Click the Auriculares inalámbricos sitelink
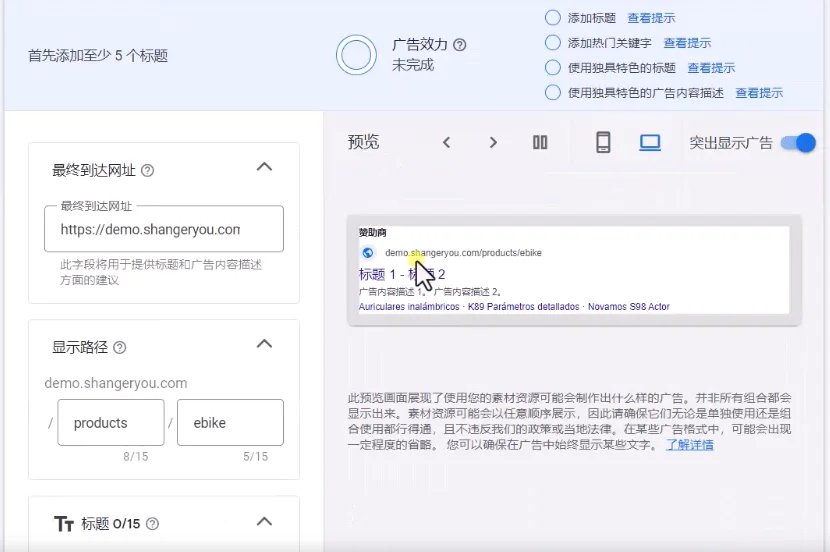This screenshot has height=552, width=830. tap(409, 306)
